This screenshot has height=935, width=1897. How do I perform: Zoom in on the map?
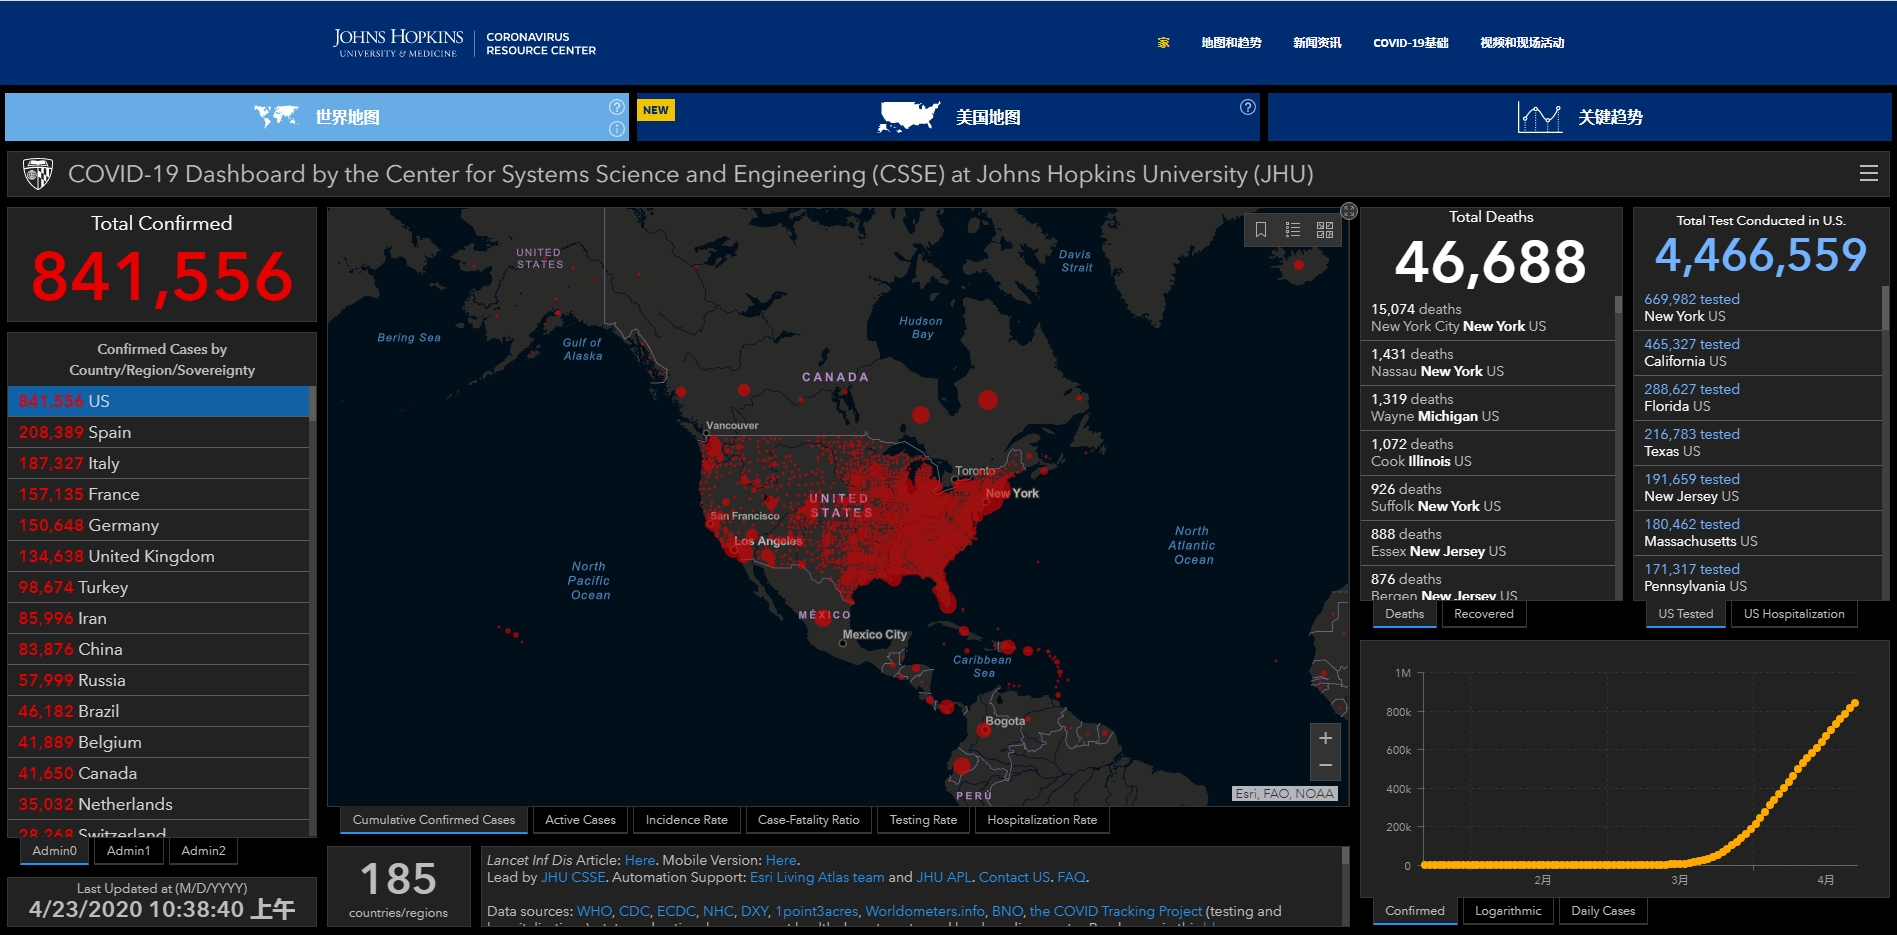click(1325, 738)
